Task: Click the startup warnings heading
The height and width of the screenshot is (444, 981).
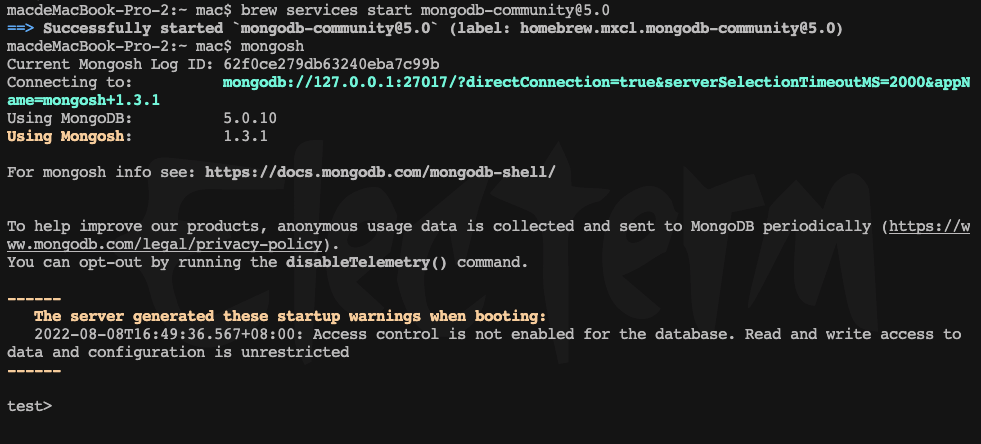Action: [290, 316]
